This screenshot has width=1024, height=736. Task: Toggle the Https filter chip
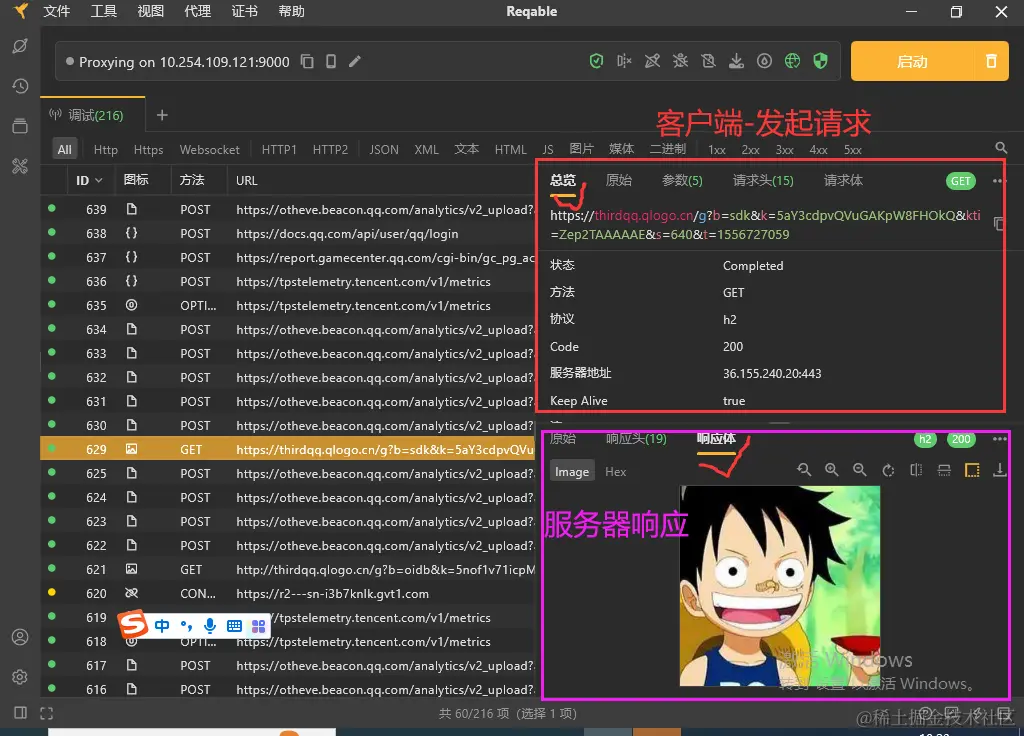(148, 150)
